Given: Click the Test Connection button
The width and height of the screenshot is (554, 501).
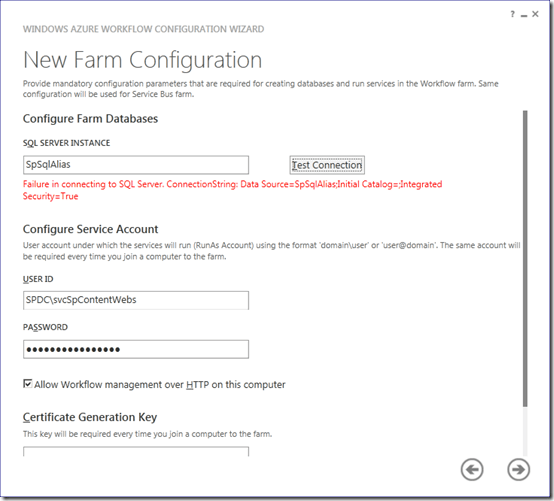Looking at the screenshot, I should pos(327,165).
